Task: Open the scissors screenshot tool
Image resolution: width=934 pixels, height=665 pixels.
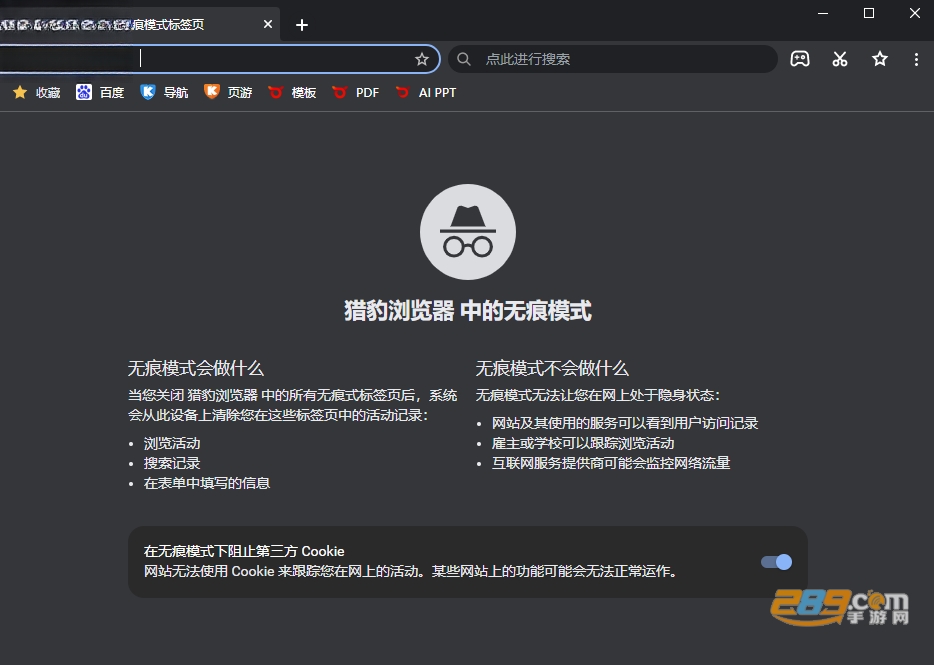Action: coord(840,59)
